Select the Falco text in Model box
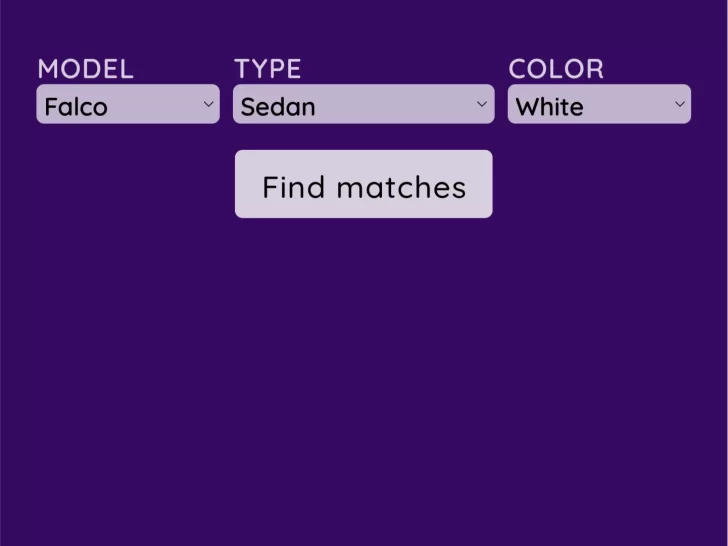This screenshot has width=728, height=546. (76, 107)
